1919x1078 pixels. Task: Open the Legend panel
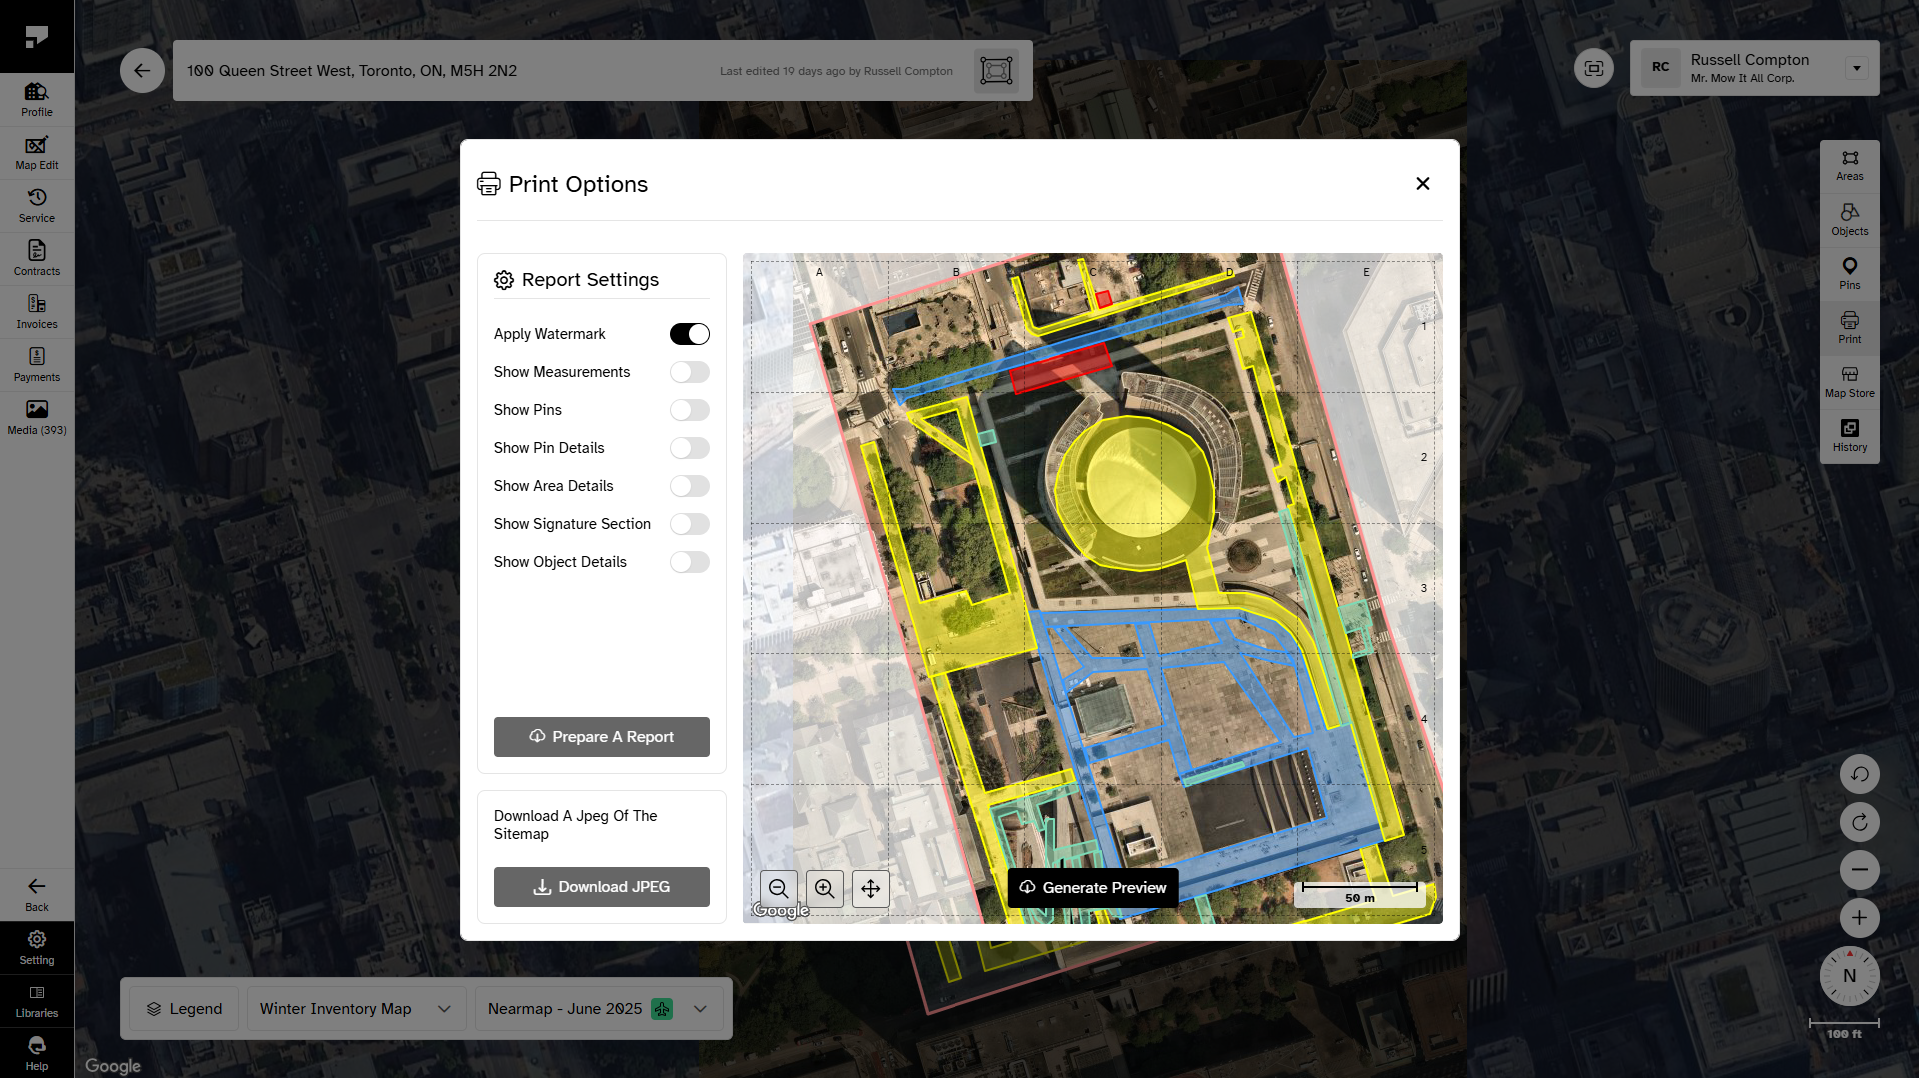point(184,1009)
